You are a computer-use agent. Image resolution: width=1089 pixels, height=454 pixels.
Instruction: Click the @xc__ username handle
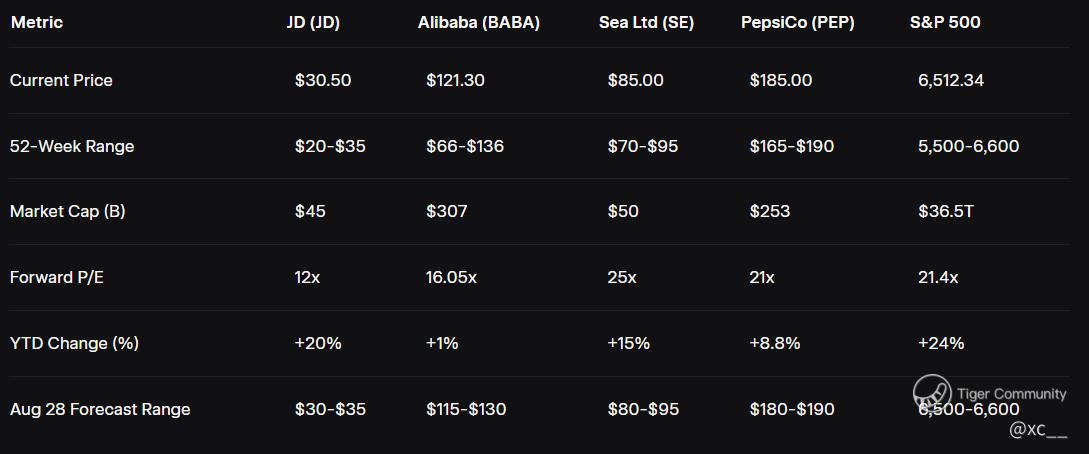tap(1038, 429)
